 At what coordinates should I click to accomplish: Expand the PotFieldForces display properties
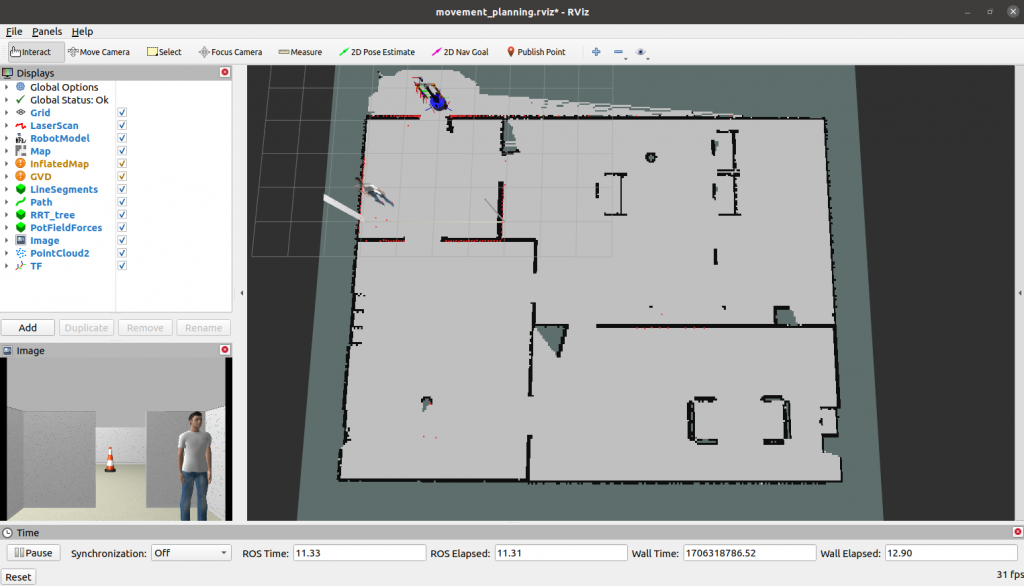click(7, 227)
